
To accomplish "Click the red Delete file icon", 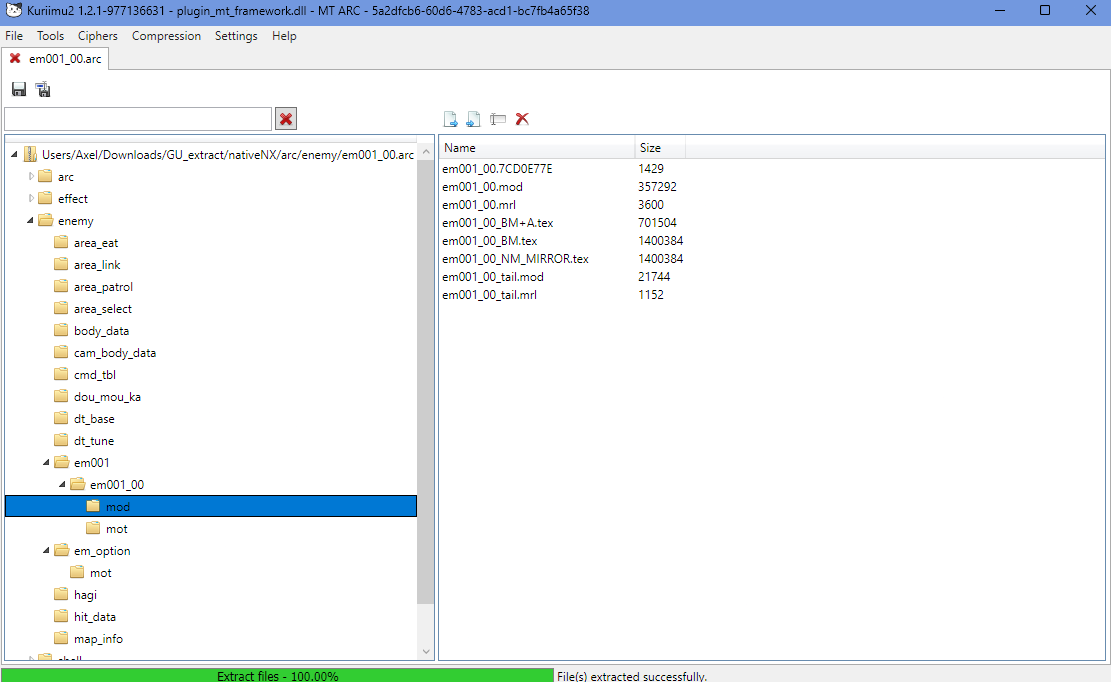I will click(522, 119).
